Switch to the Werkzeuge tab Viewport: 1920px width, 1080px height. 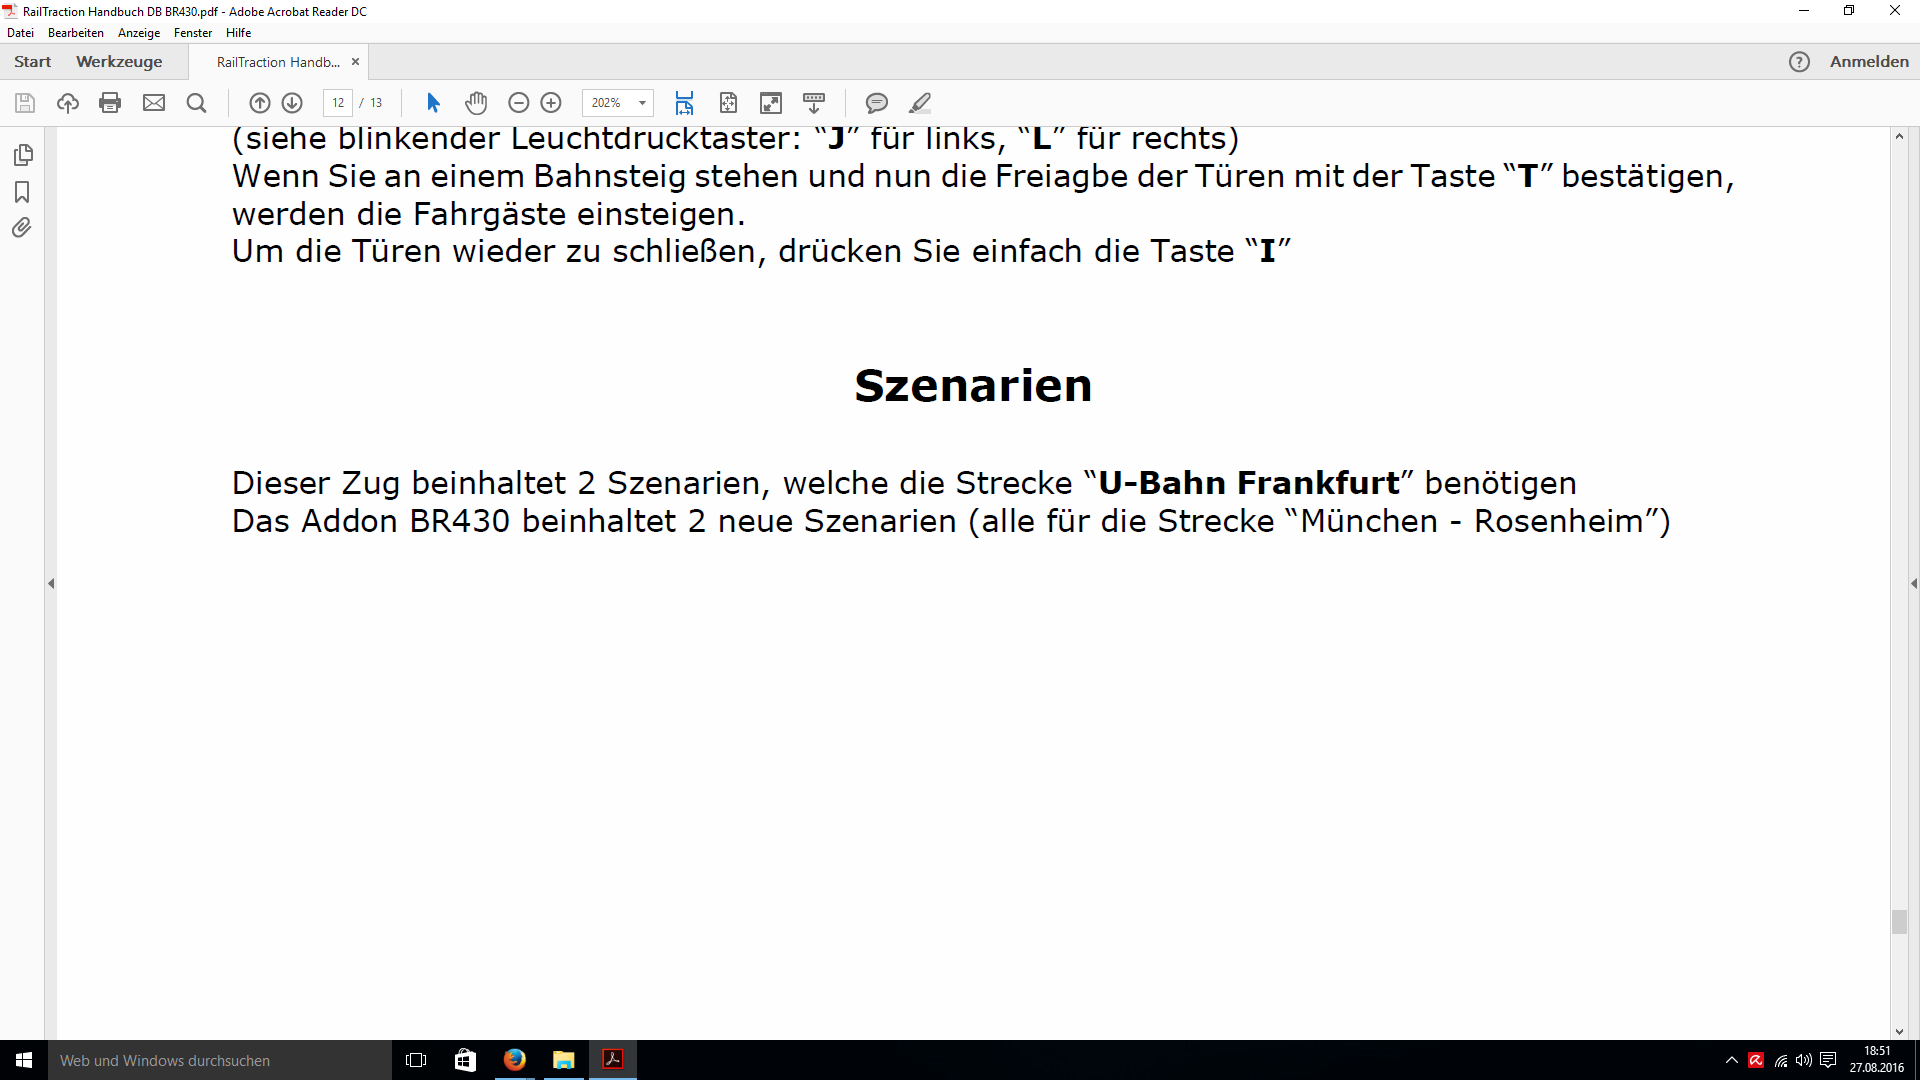coord(119,62)
